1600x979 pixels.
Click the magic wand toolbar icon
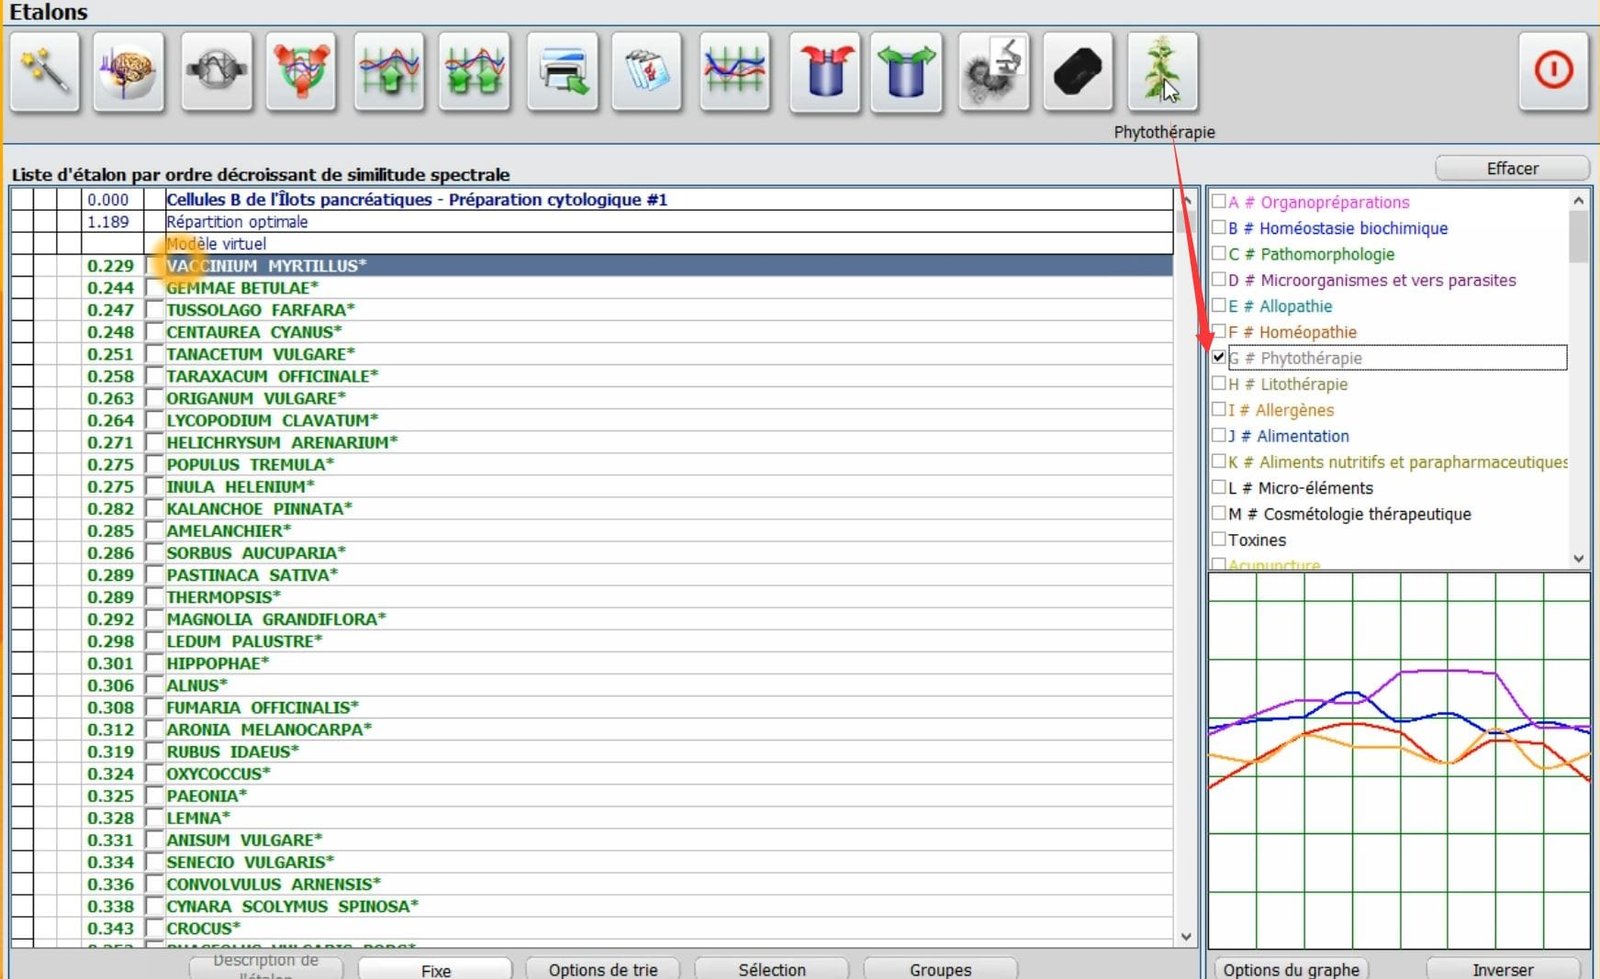45,72
